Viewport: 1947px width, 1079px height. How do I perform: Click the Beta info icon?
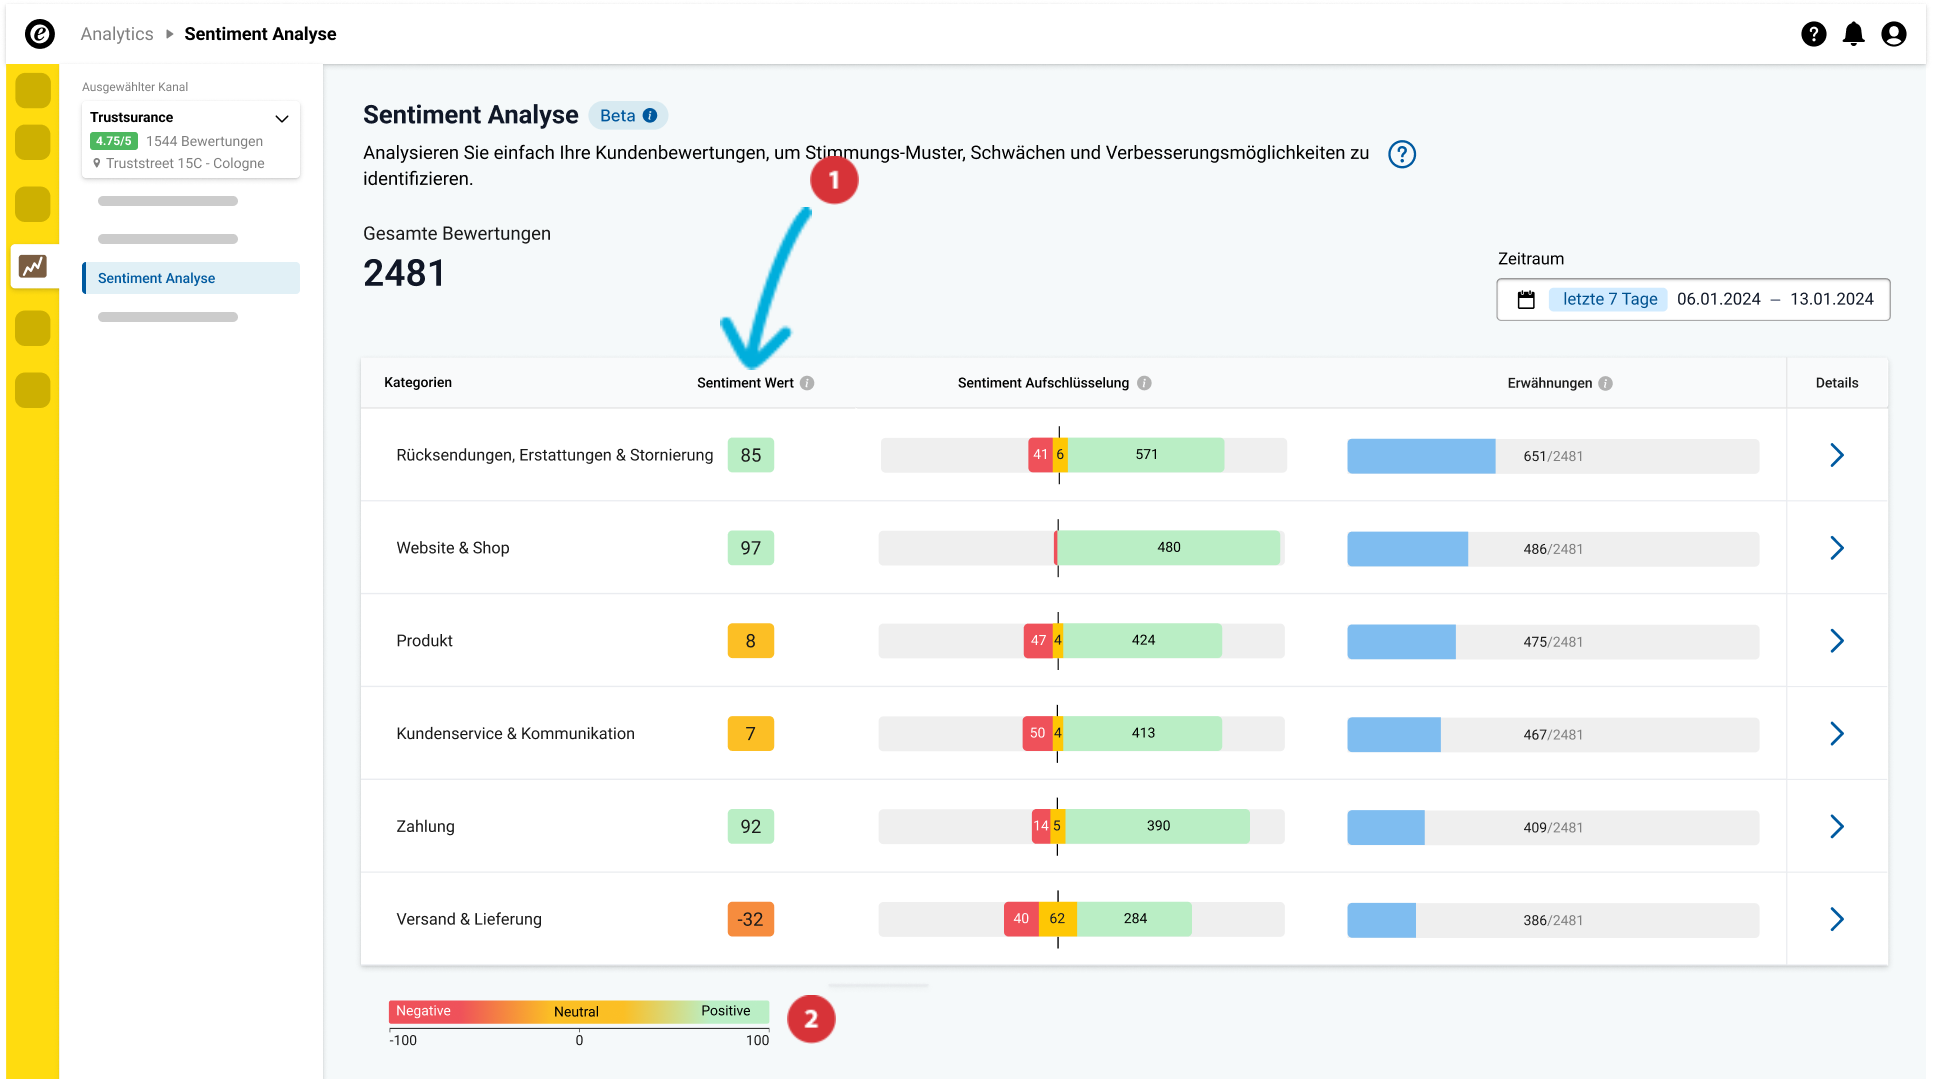650,116
